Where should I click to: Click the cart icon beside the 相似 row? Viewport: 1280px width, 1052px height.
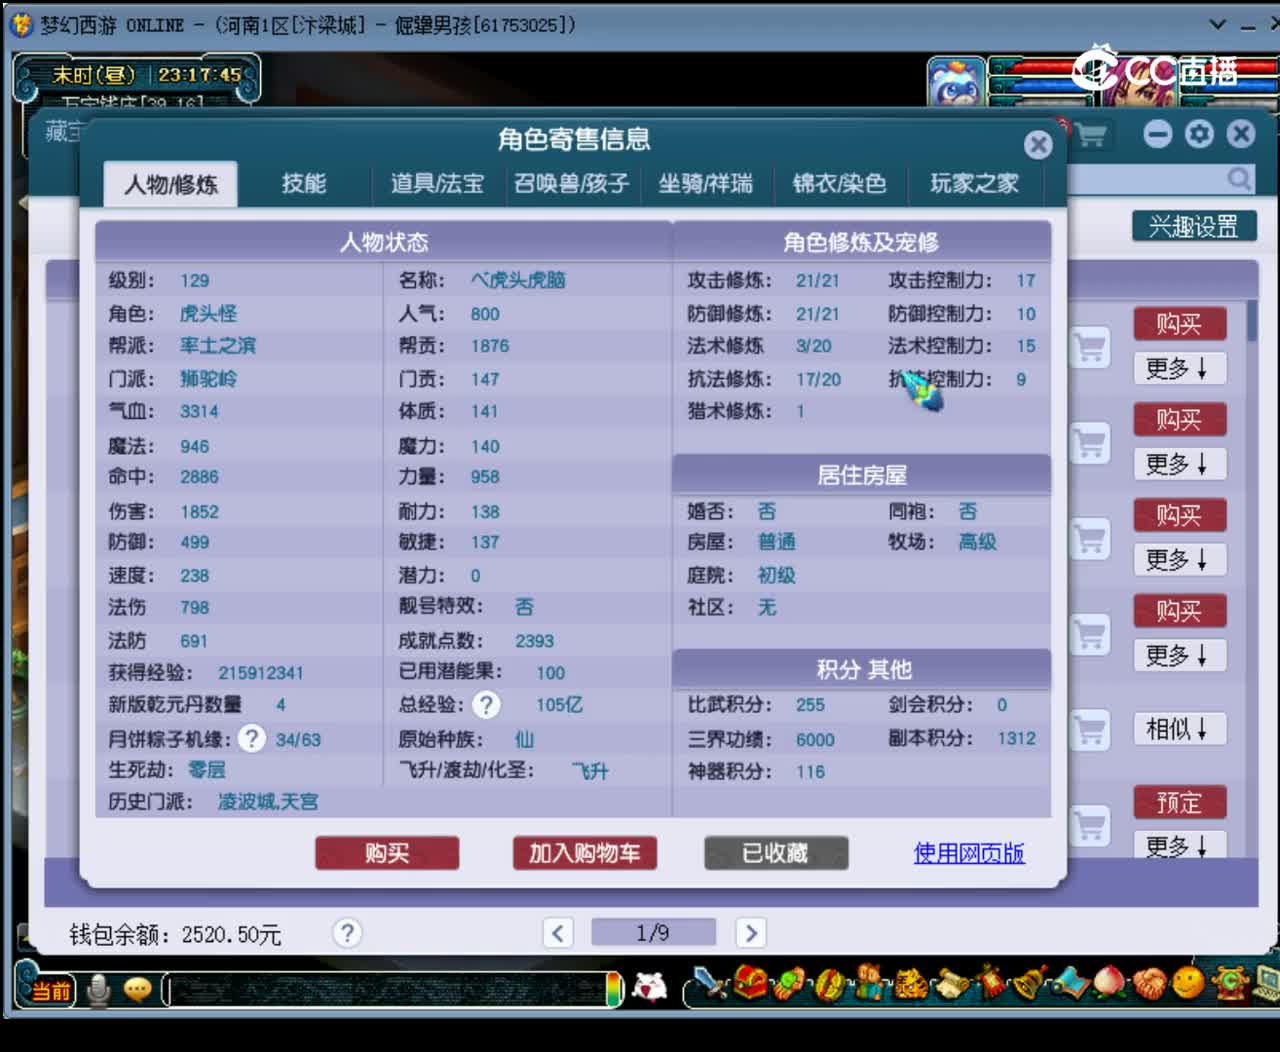click(x=1090, y=730)
